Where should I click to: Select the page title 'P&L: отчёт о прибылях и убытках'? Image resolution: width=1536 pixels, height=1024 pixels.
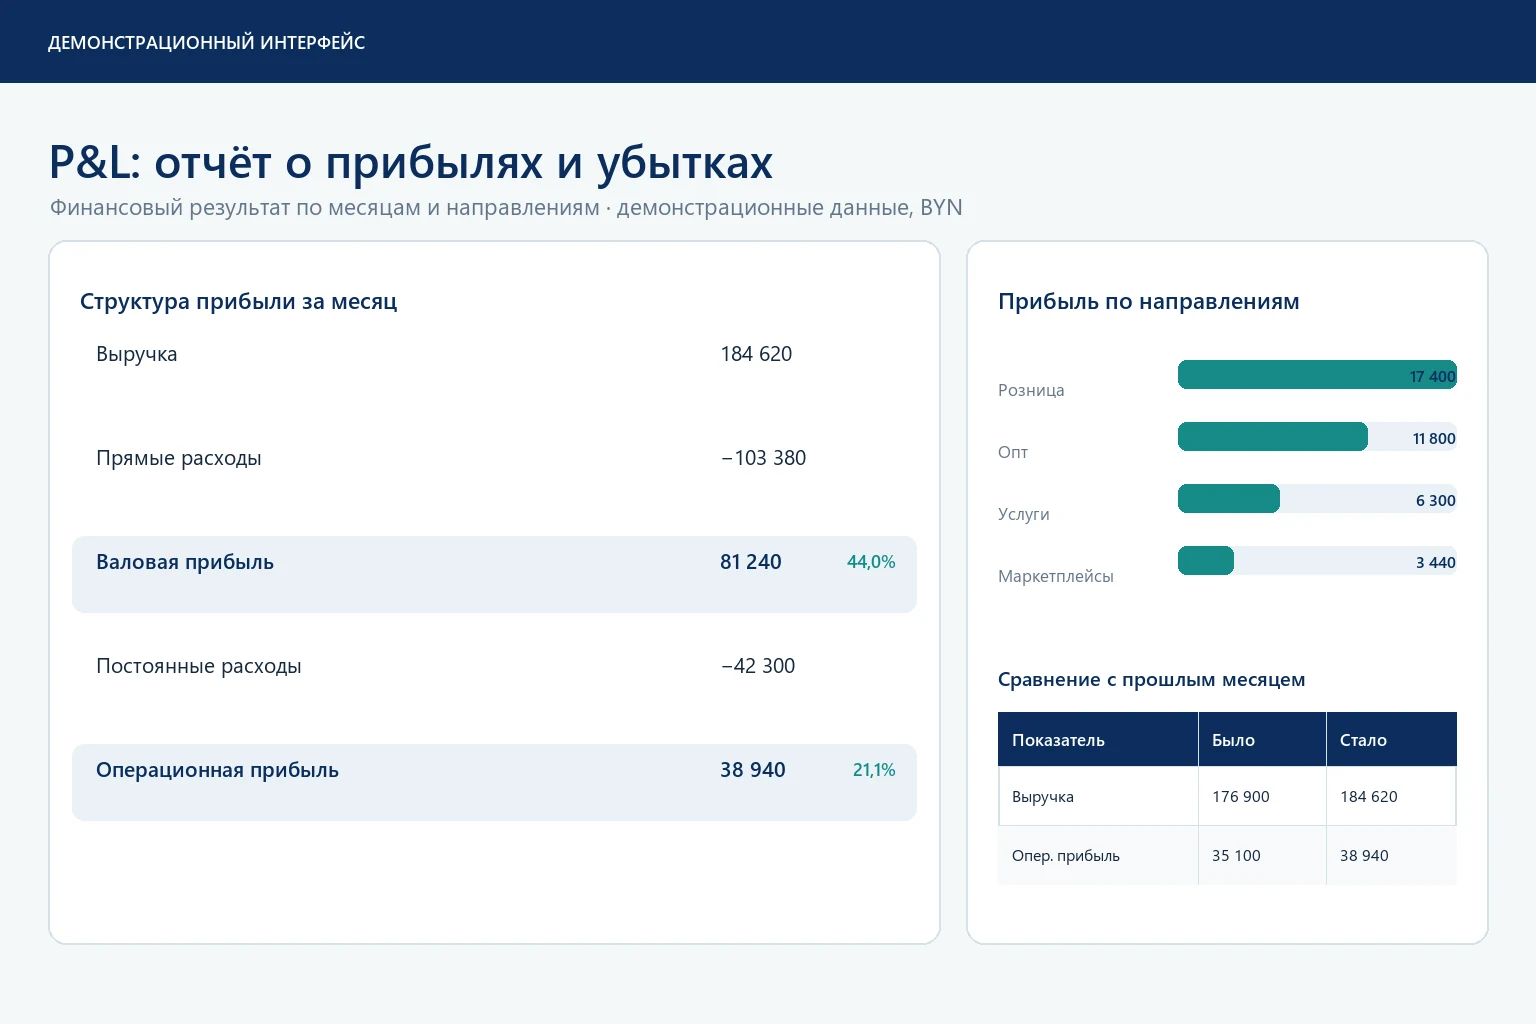coord(411,162)
